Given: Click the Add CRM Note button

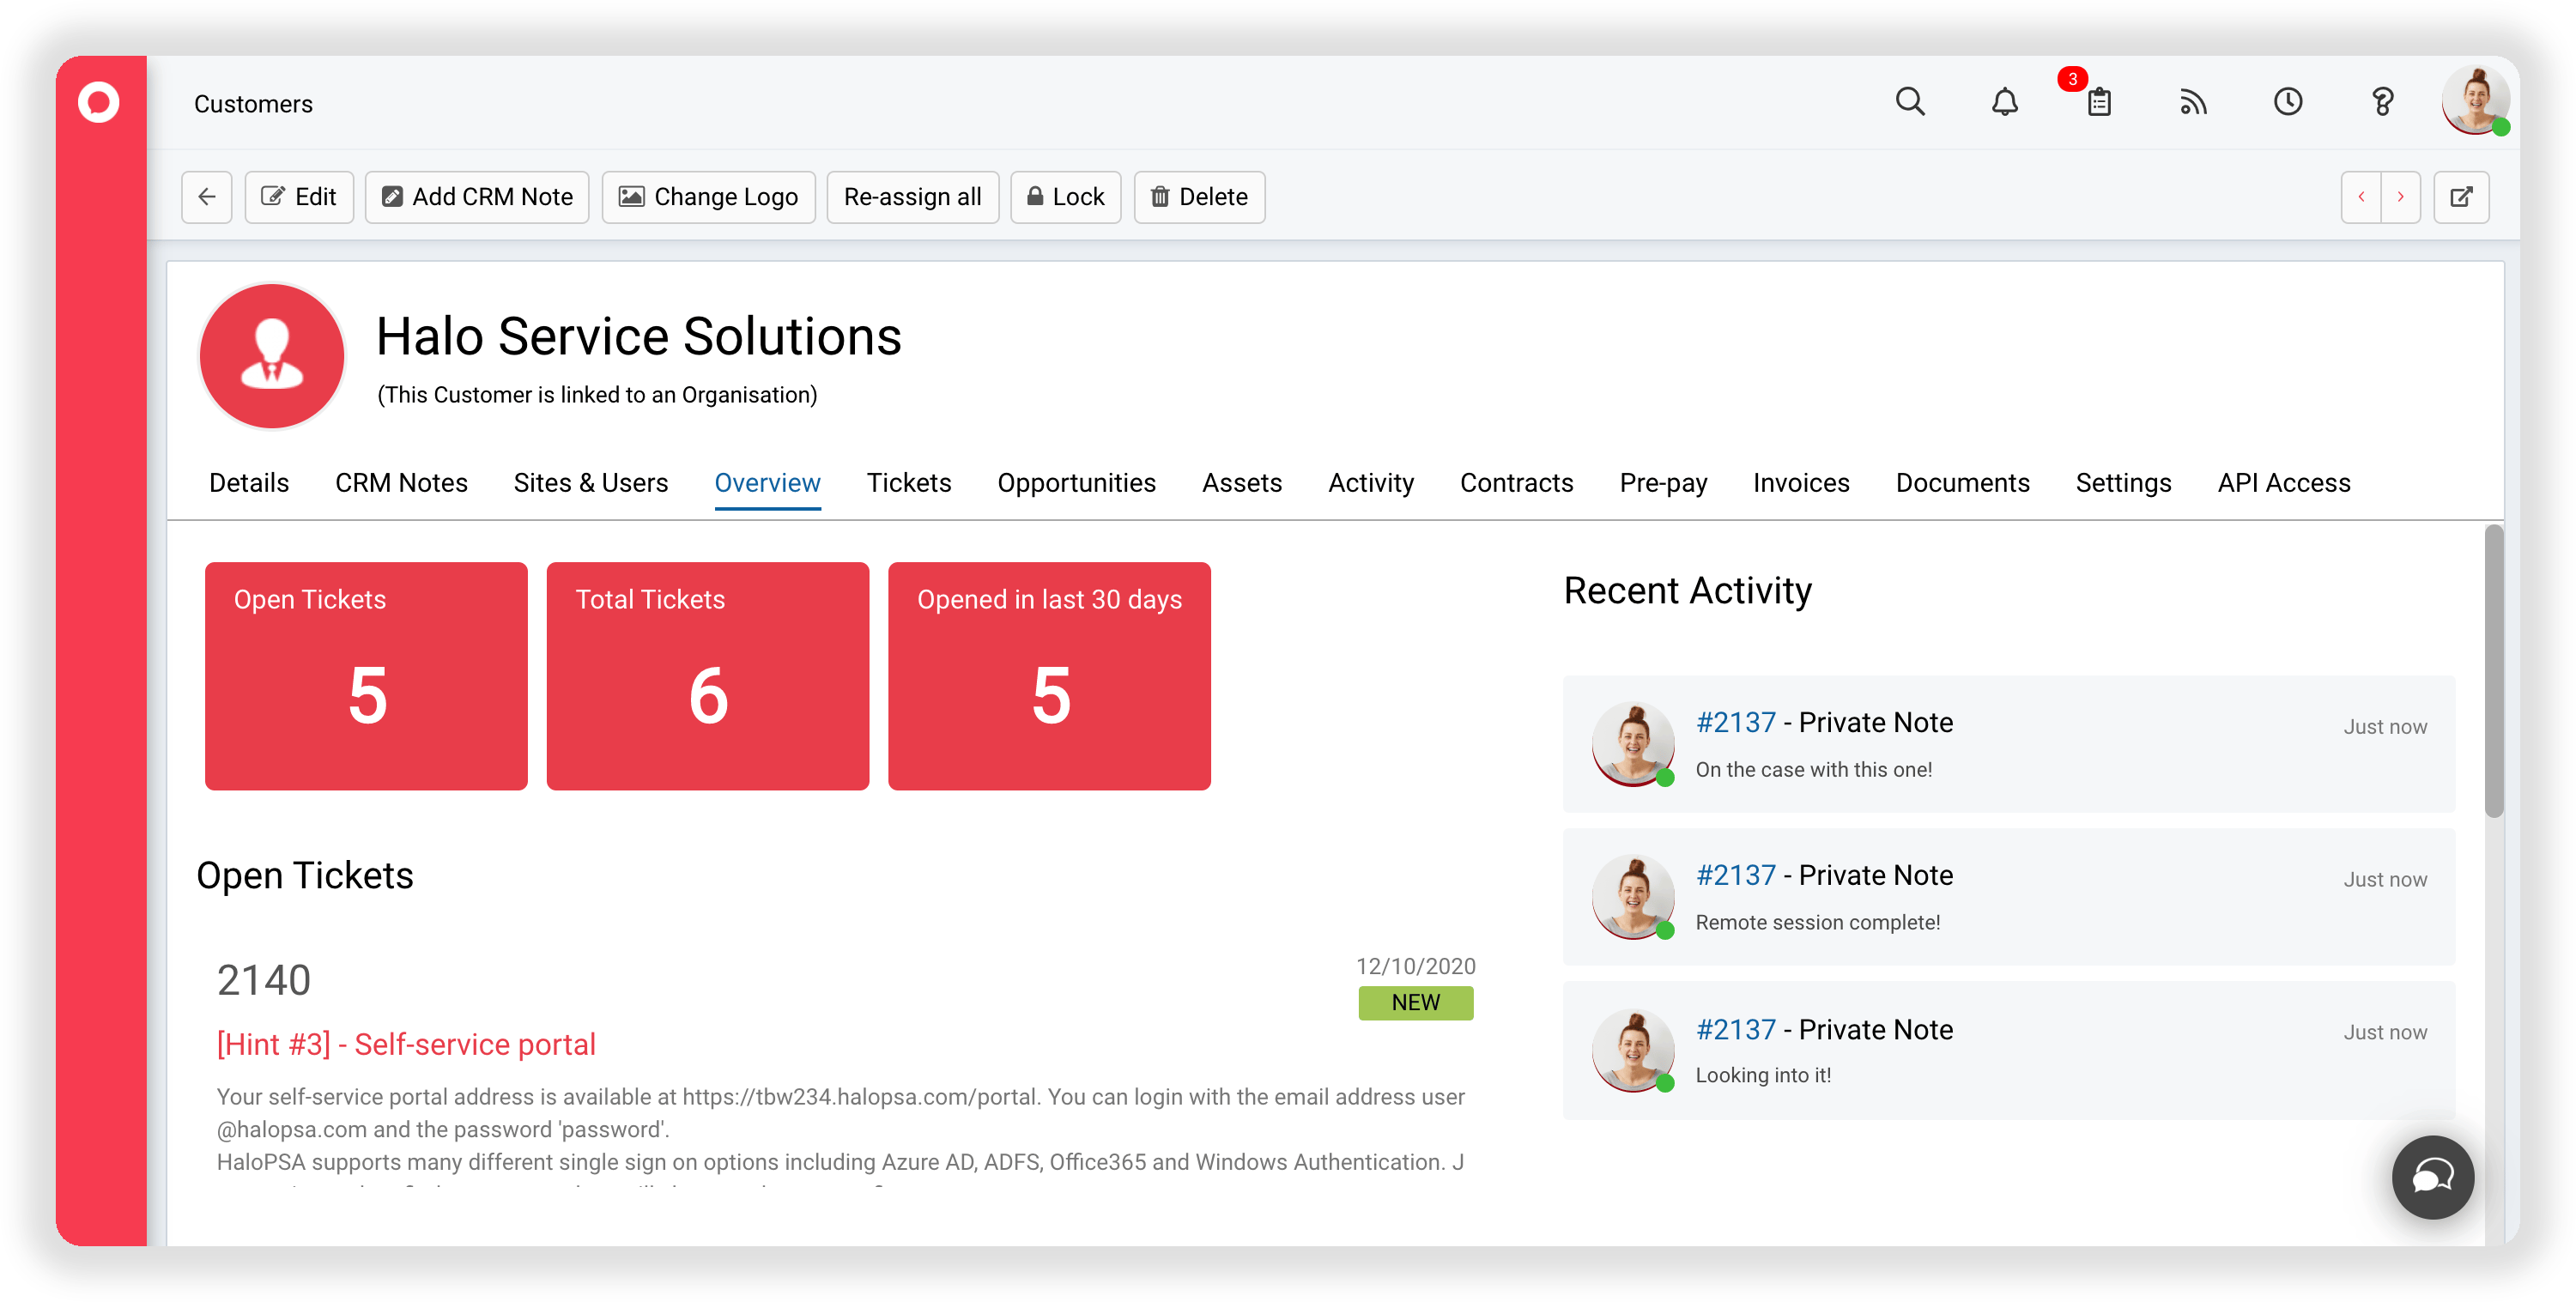Looking at the screenshot, I should [478, 196].
